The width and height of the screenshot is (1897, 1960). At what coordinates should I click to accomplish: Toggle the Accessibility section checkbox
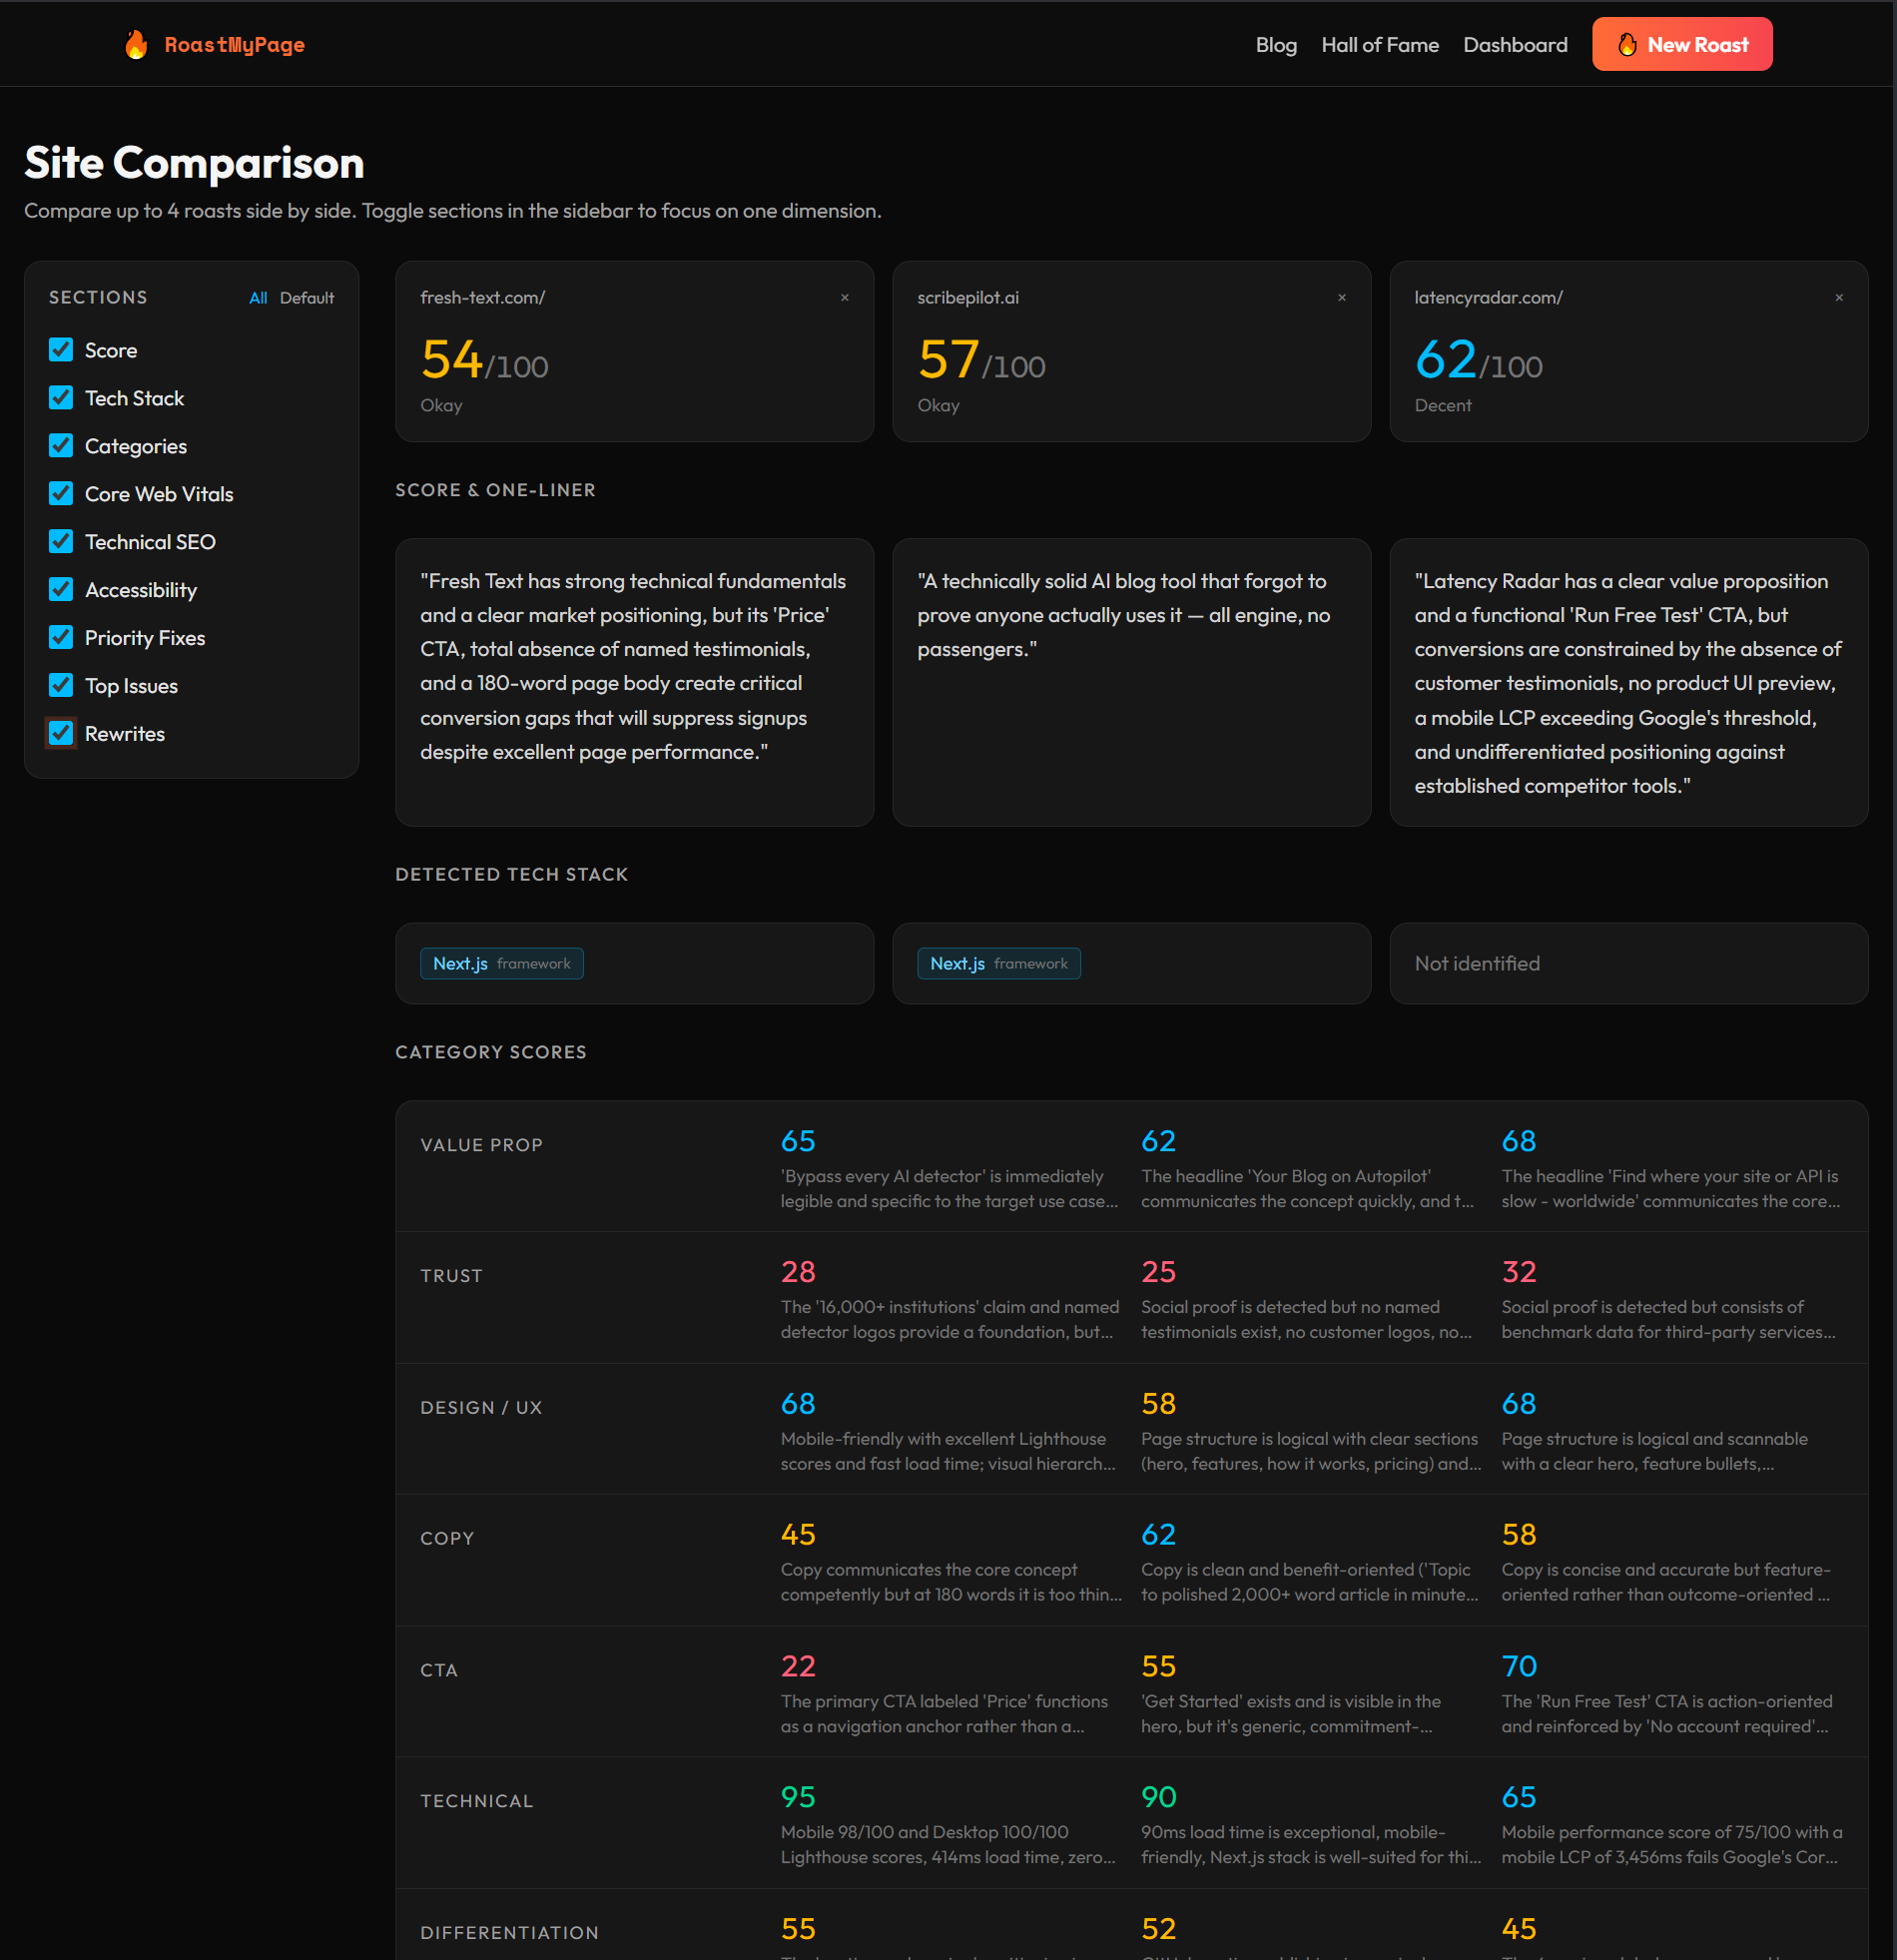pyautogui.click(x=61, y=589)
